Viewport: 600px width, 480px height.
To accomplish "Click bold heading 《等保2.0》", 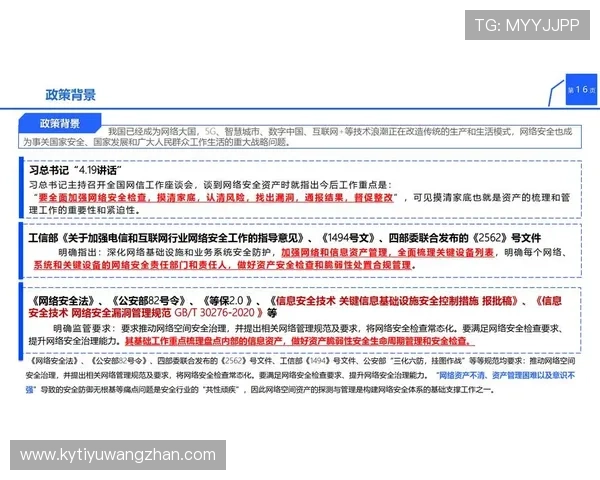I will 228,301.
